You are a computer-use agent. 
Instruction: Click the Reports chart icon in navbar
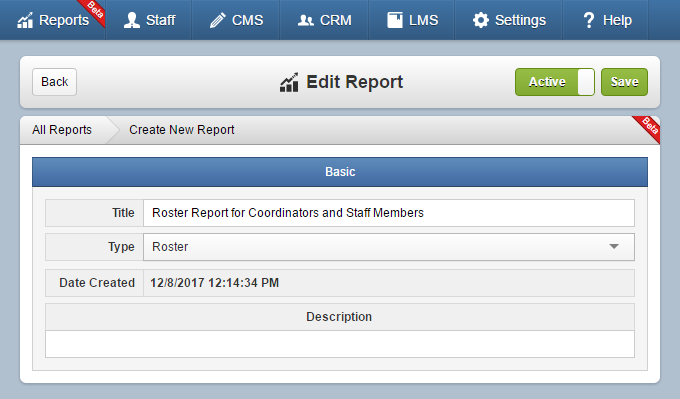pyautogui.click(x=25, y=20)
